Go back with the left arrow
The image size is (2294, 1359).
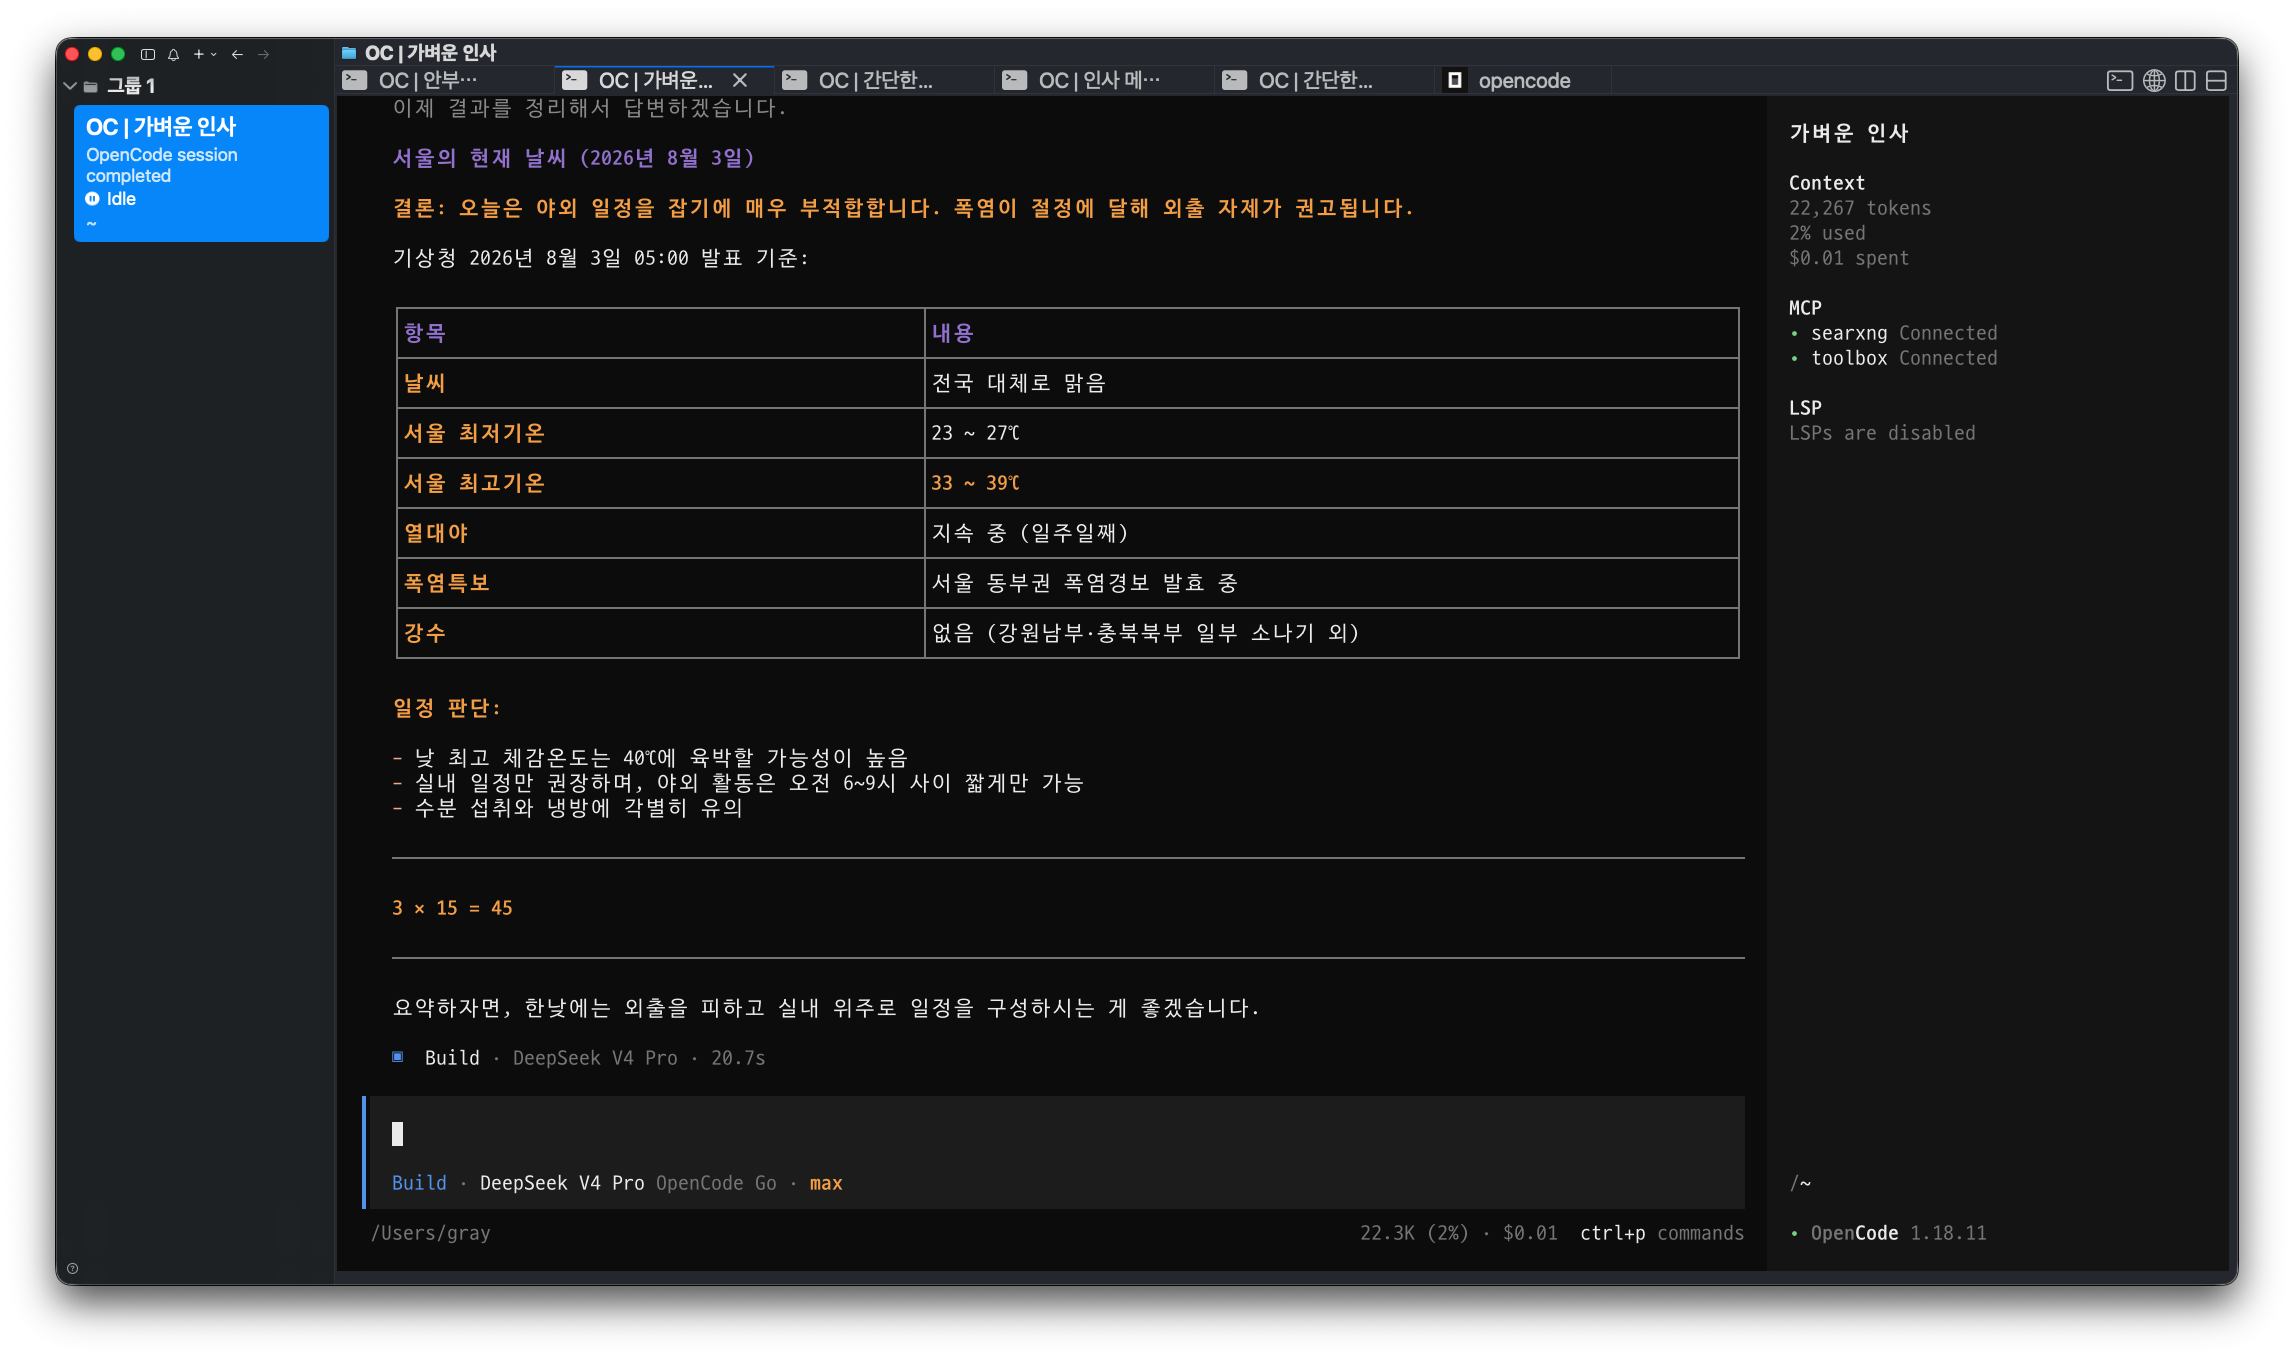(237, 54)
